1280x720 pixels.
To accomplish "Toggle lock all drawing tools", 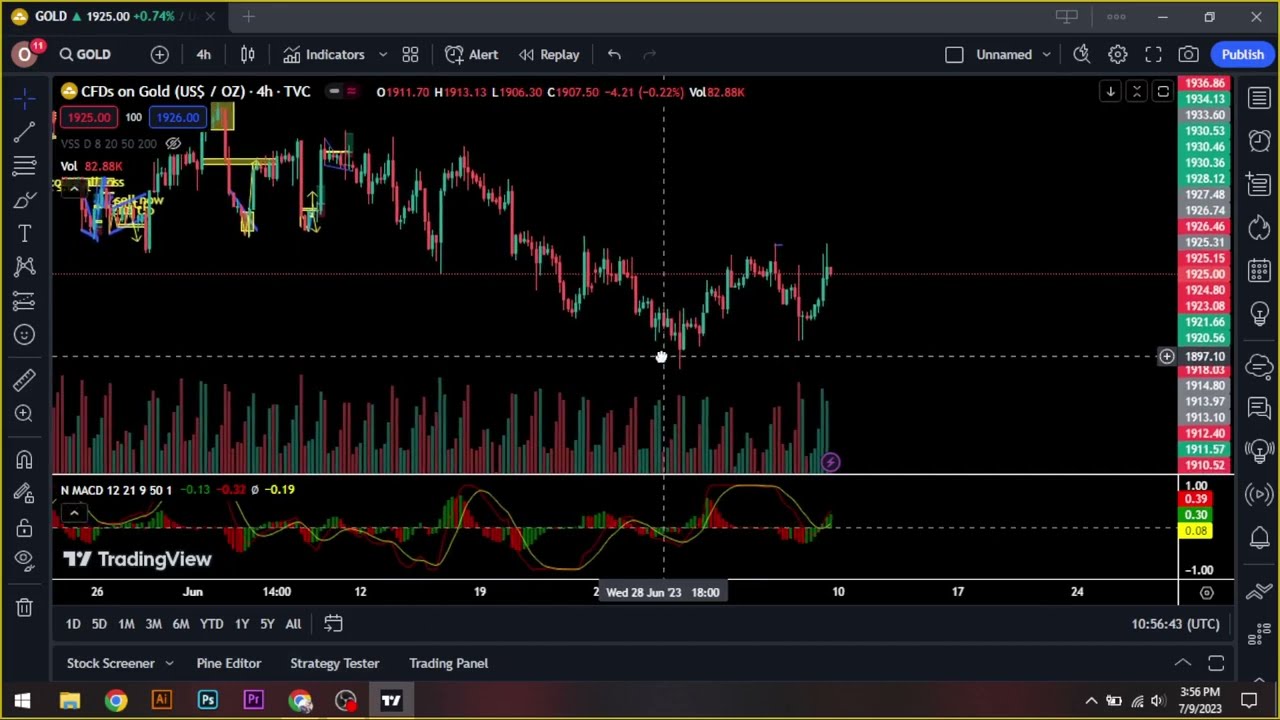I will coord(25,527).
